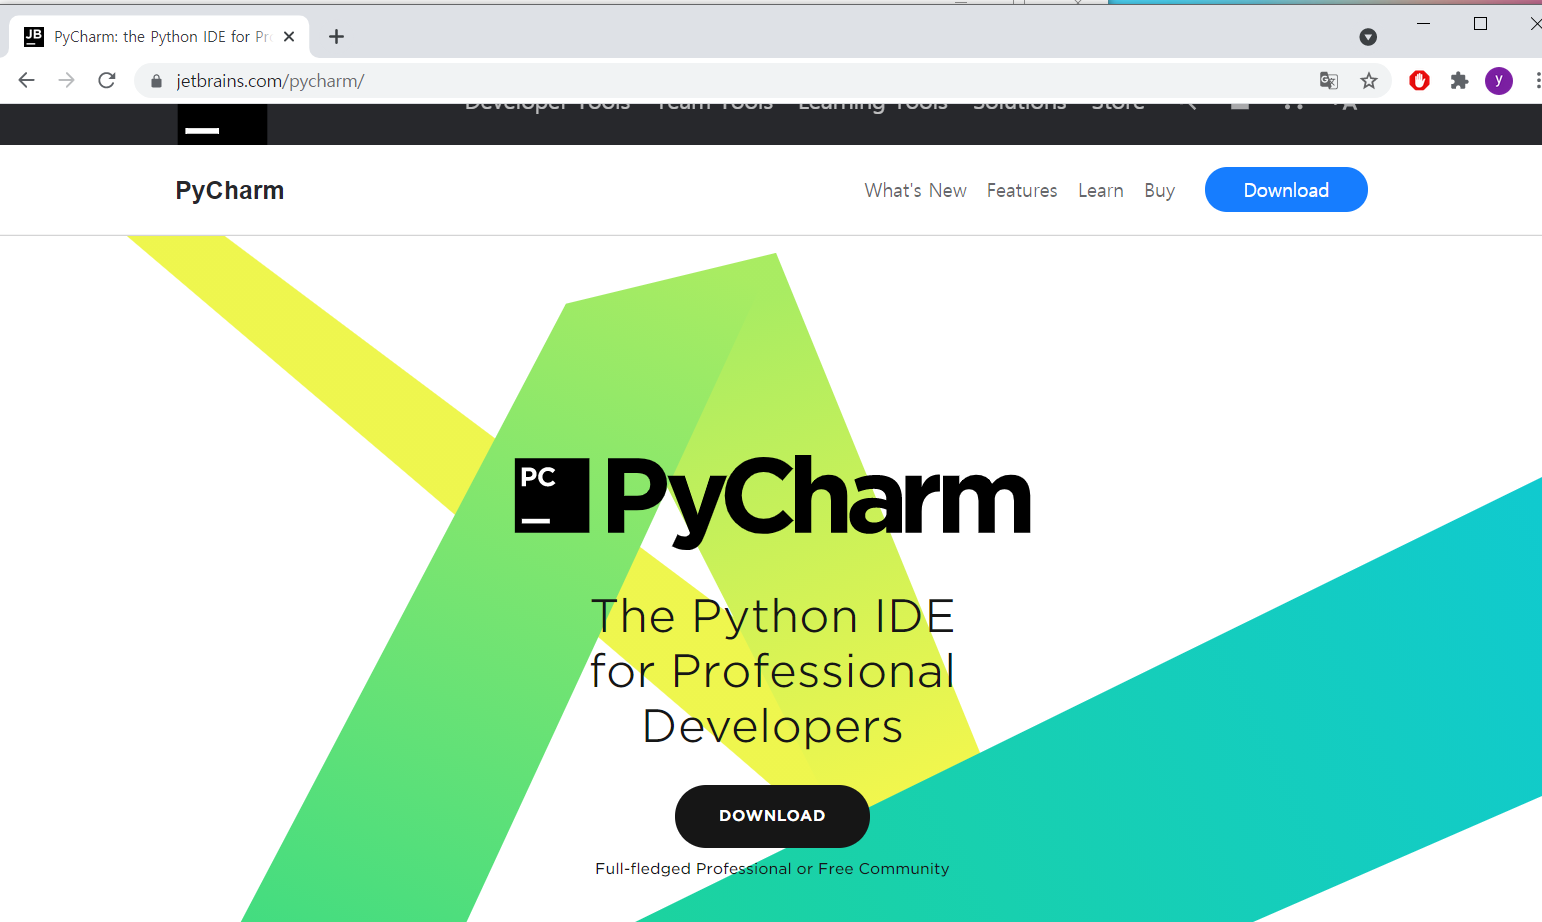Open the red AdBlock extension icon
Viewport: 1542px width, 922px height.
[x=1419, y=81]
